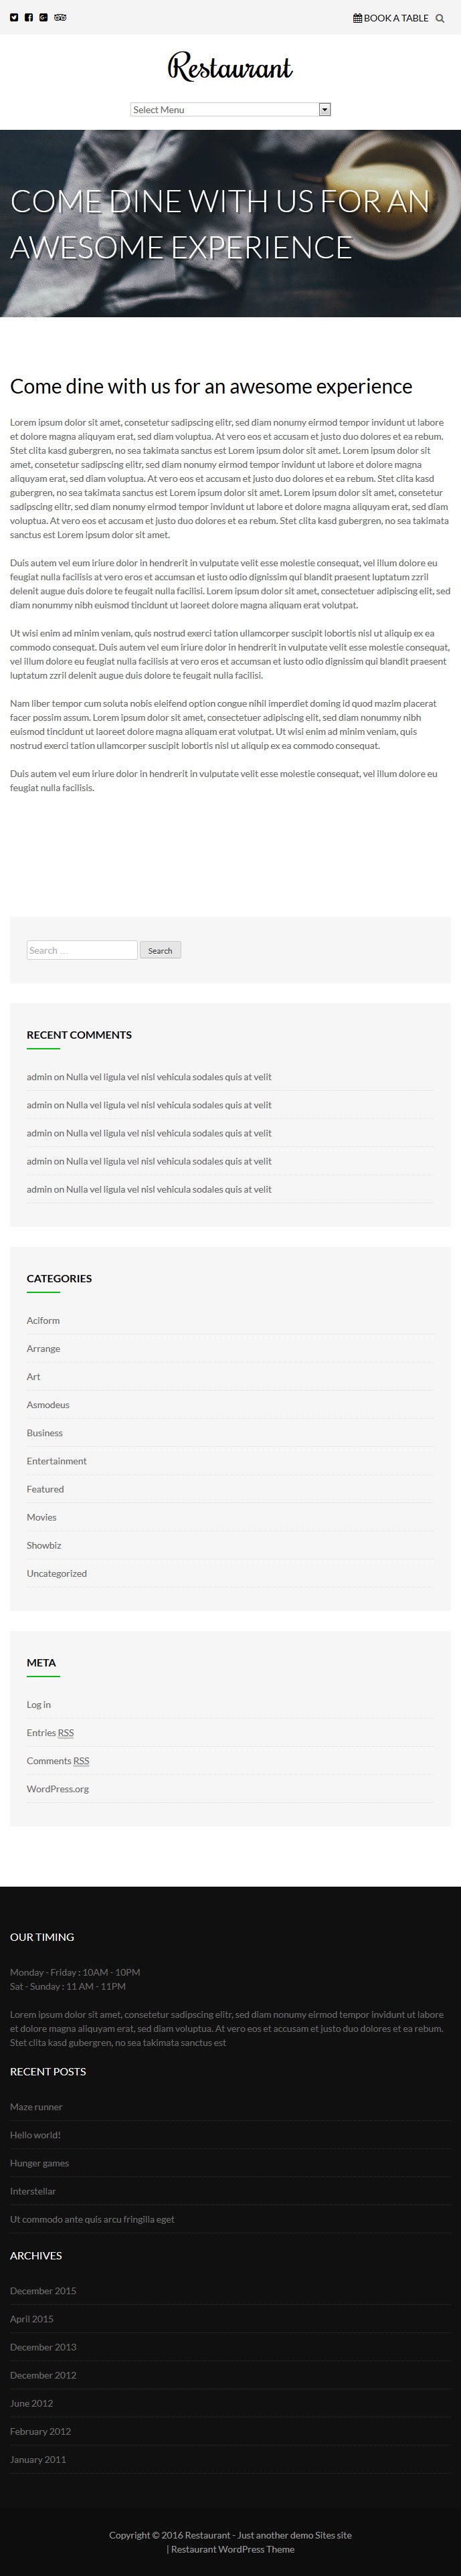
Task: Open the TripAdvisor social icon
Action: tap(60, 18)
